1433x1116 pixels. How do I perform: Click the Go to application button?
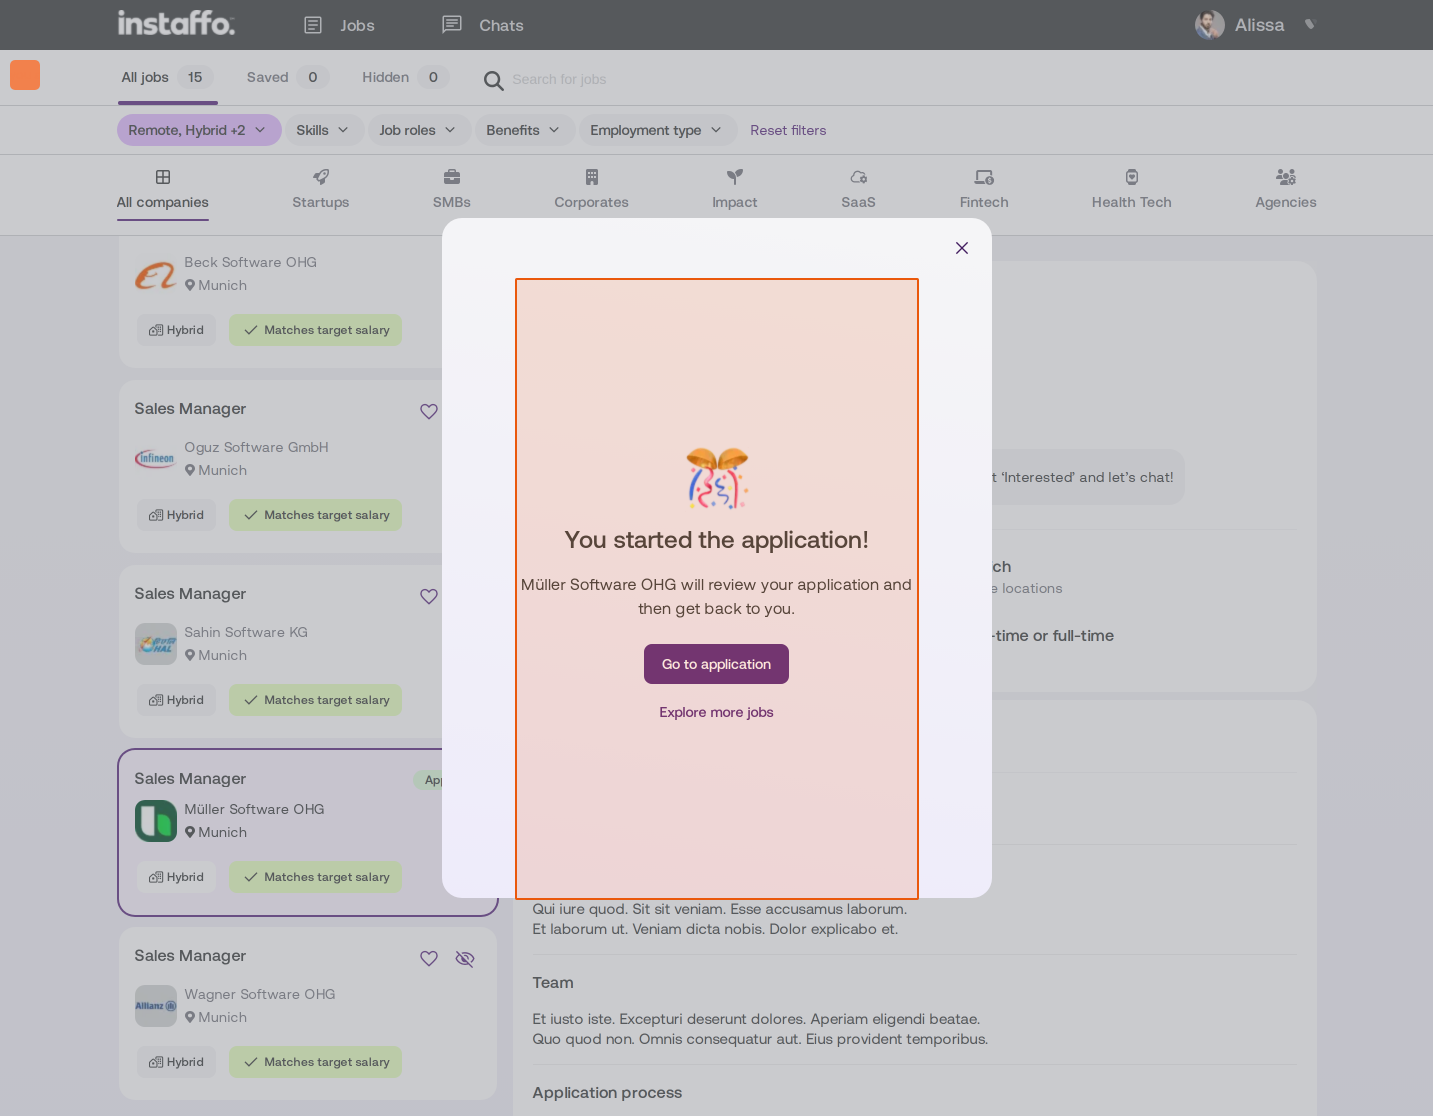pos(716,664)
